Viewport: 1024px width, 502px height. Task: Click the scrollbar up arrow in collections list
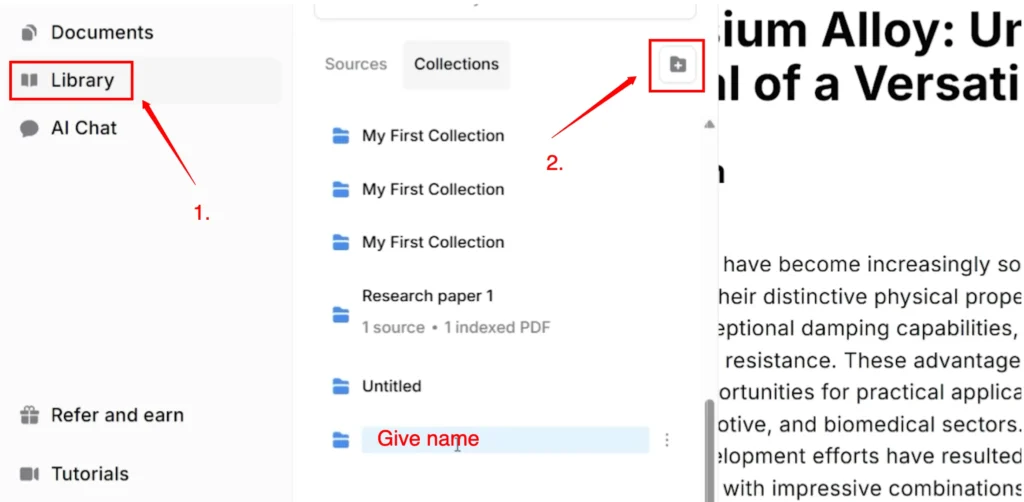pos(709,125)
